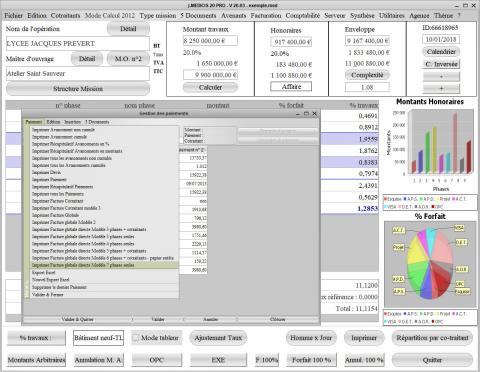This screenshot has height=372, width=480.
Task: Click the Quitter button
Action: pyautogui.click(x=432, y=360)
